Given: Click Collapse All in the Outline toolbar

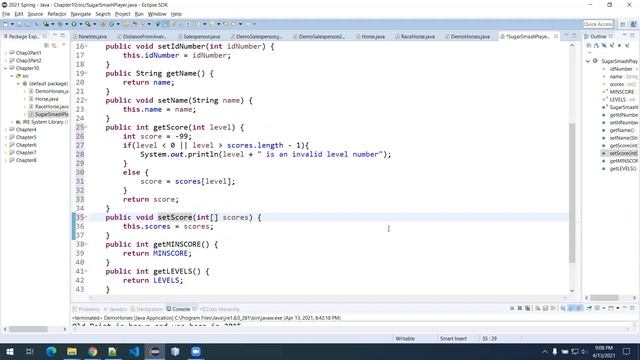Looking at the screenshot, I should 589,45.
